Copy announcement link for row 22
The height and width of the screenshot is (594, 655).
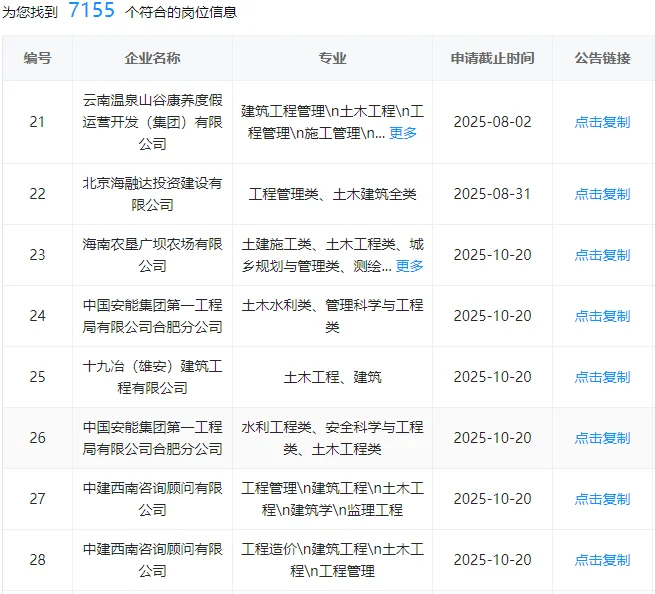[x=602, y=194]
